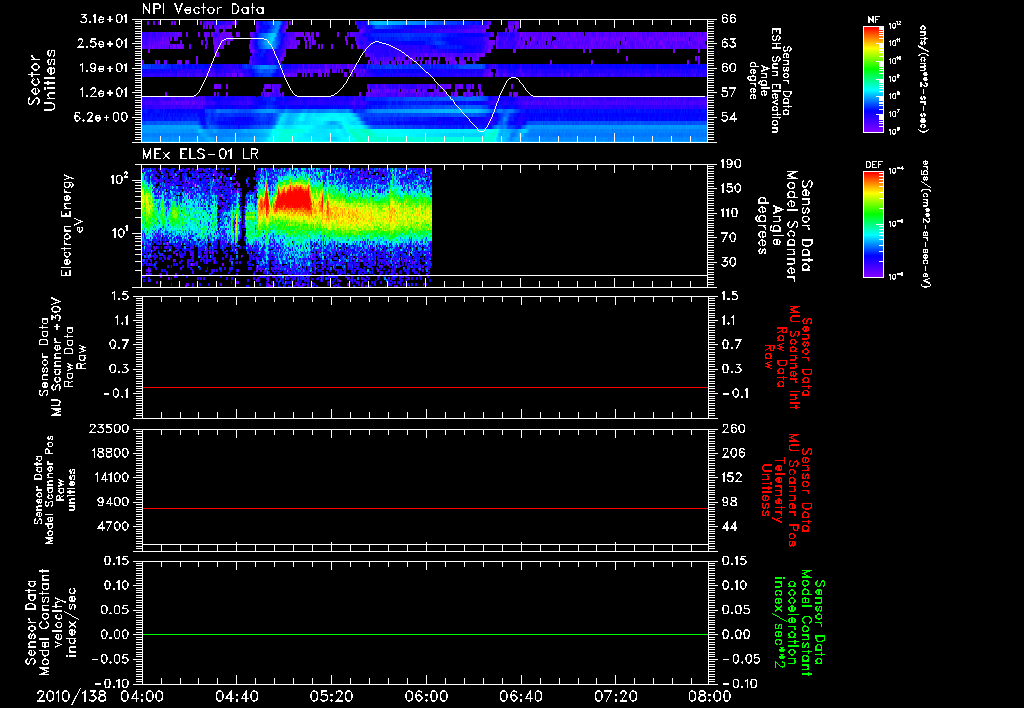The width and height of the screenshot is (1024, 708).
Task: Click the DEF color scale bar
Action: pos(874,224)
